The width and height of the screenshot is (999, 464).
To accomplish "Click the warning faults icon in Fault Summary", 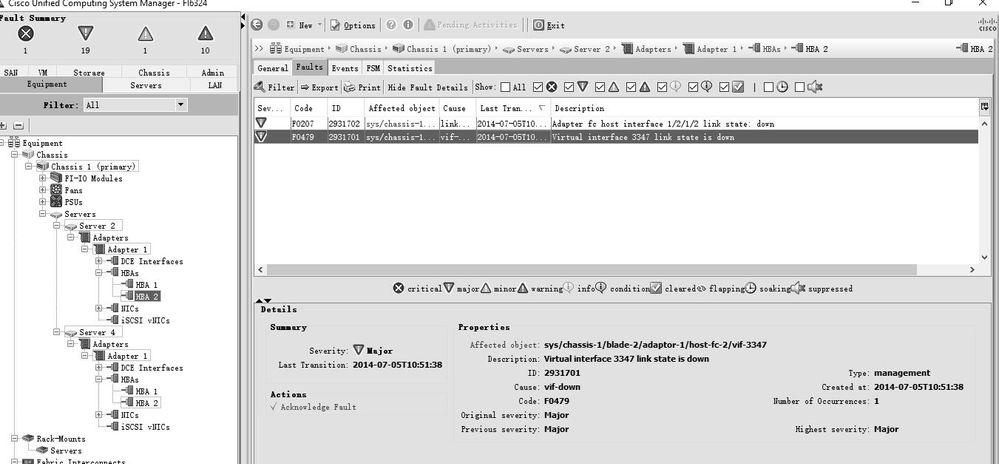I will click(x=205, y=33).
